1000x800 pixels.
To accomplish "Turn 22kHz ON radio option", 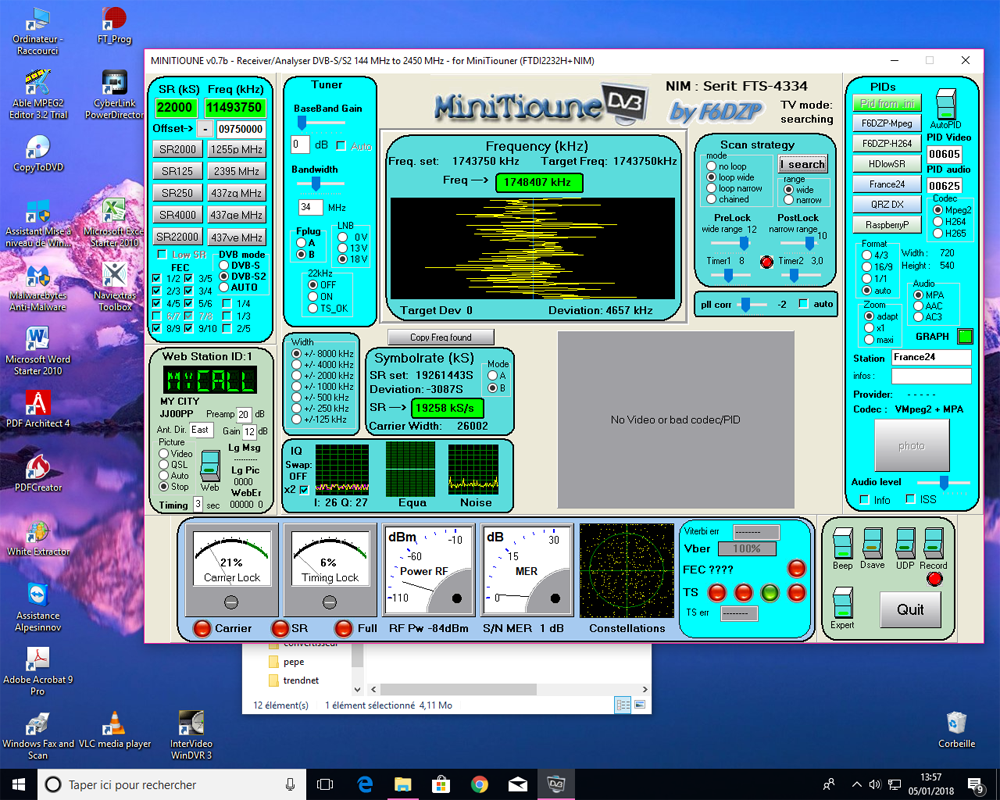I will pyautogui.click(x=313, y=297).
